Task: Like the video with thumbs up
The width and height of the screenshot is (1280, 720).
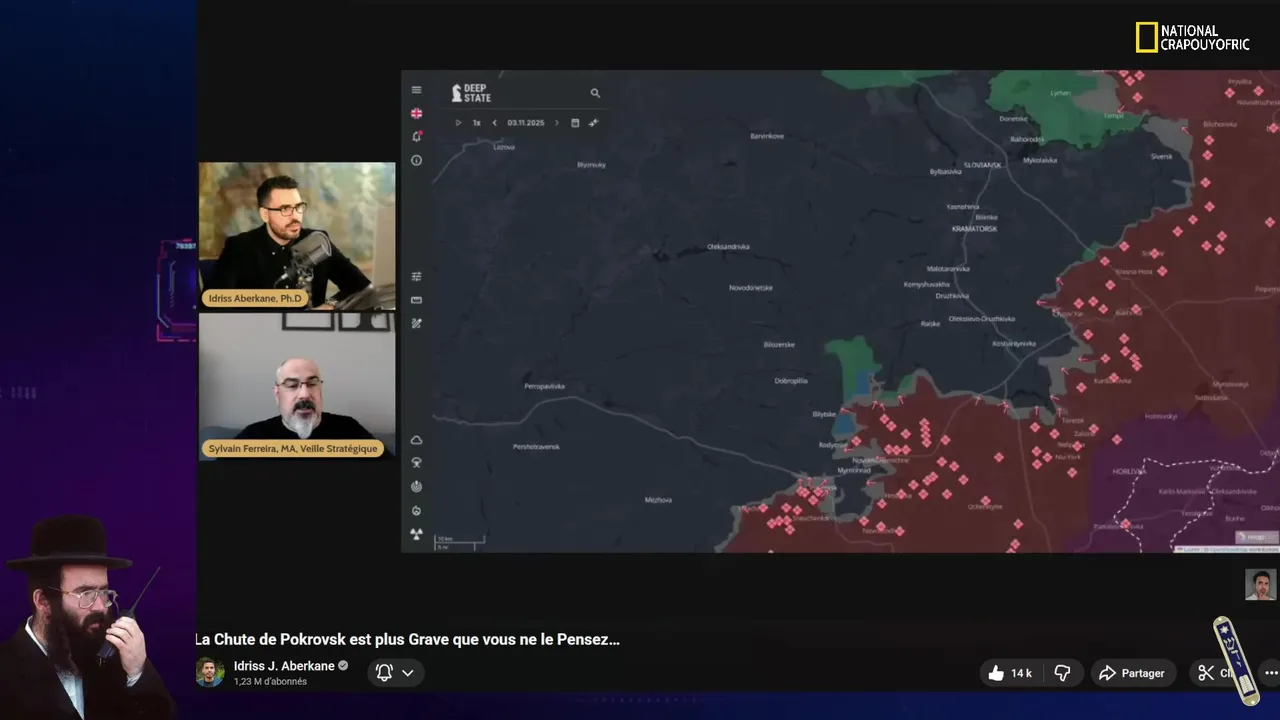Action: click(x=1009, y=673)
